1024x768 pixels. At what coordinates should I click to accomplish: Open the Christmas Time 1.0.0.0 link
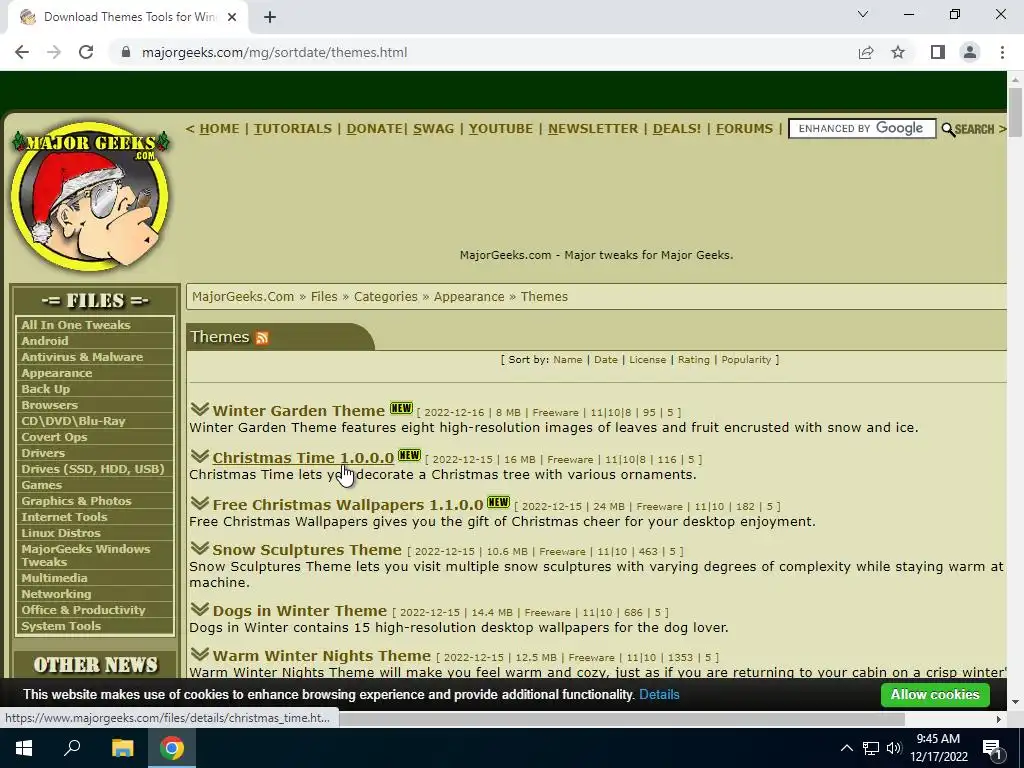(x=303, y=458)
